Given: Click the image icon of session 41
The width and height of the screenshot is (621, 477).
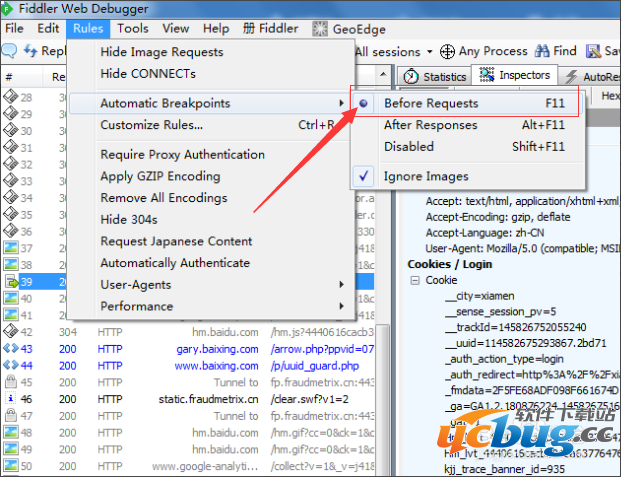Looking at the screenshot, I should [11, 315].
